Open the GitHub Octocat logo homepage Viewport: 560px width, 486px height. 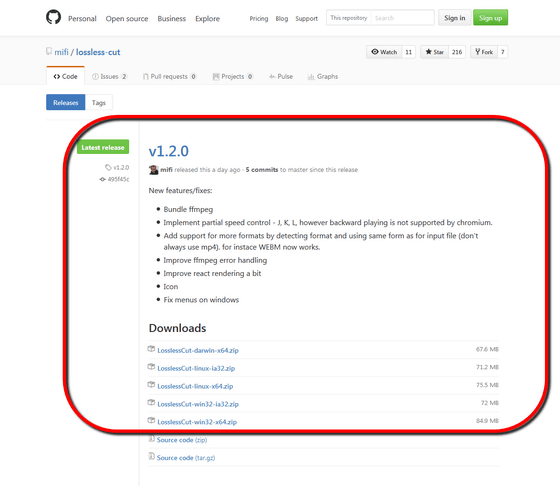[54, 17]
